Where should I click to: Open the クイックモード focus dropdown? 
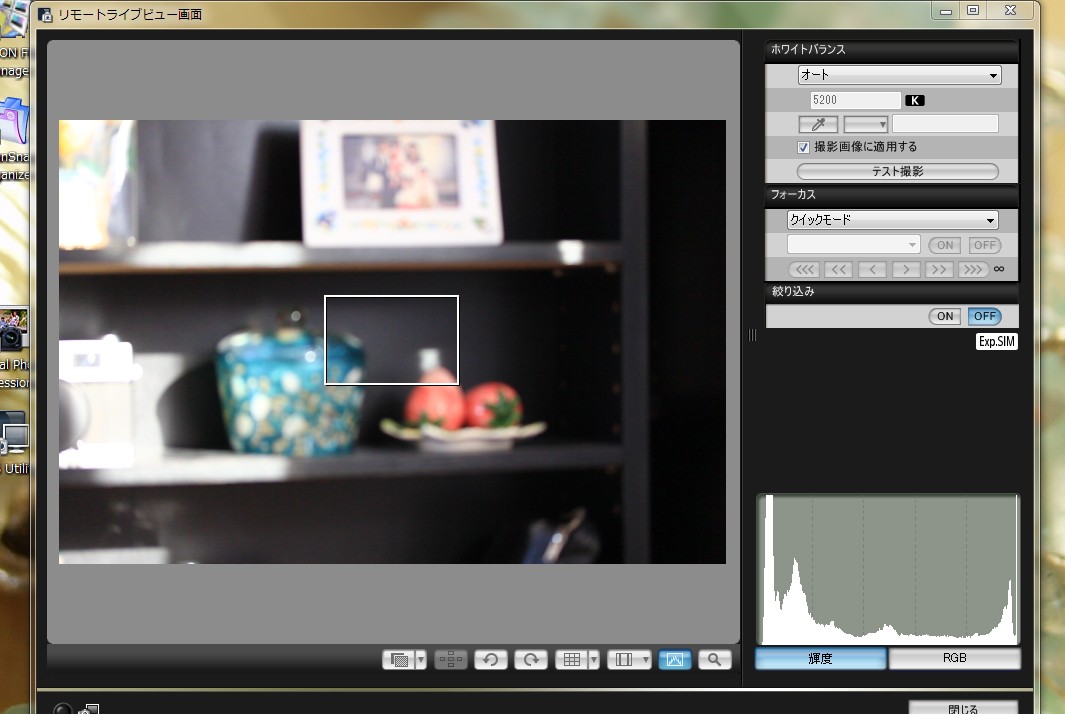[892, 220]
